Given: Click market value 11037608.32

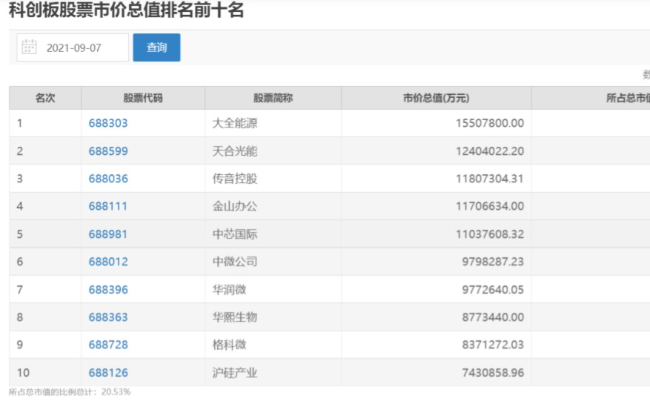Looking at the screenshot, I should [490, 234].
